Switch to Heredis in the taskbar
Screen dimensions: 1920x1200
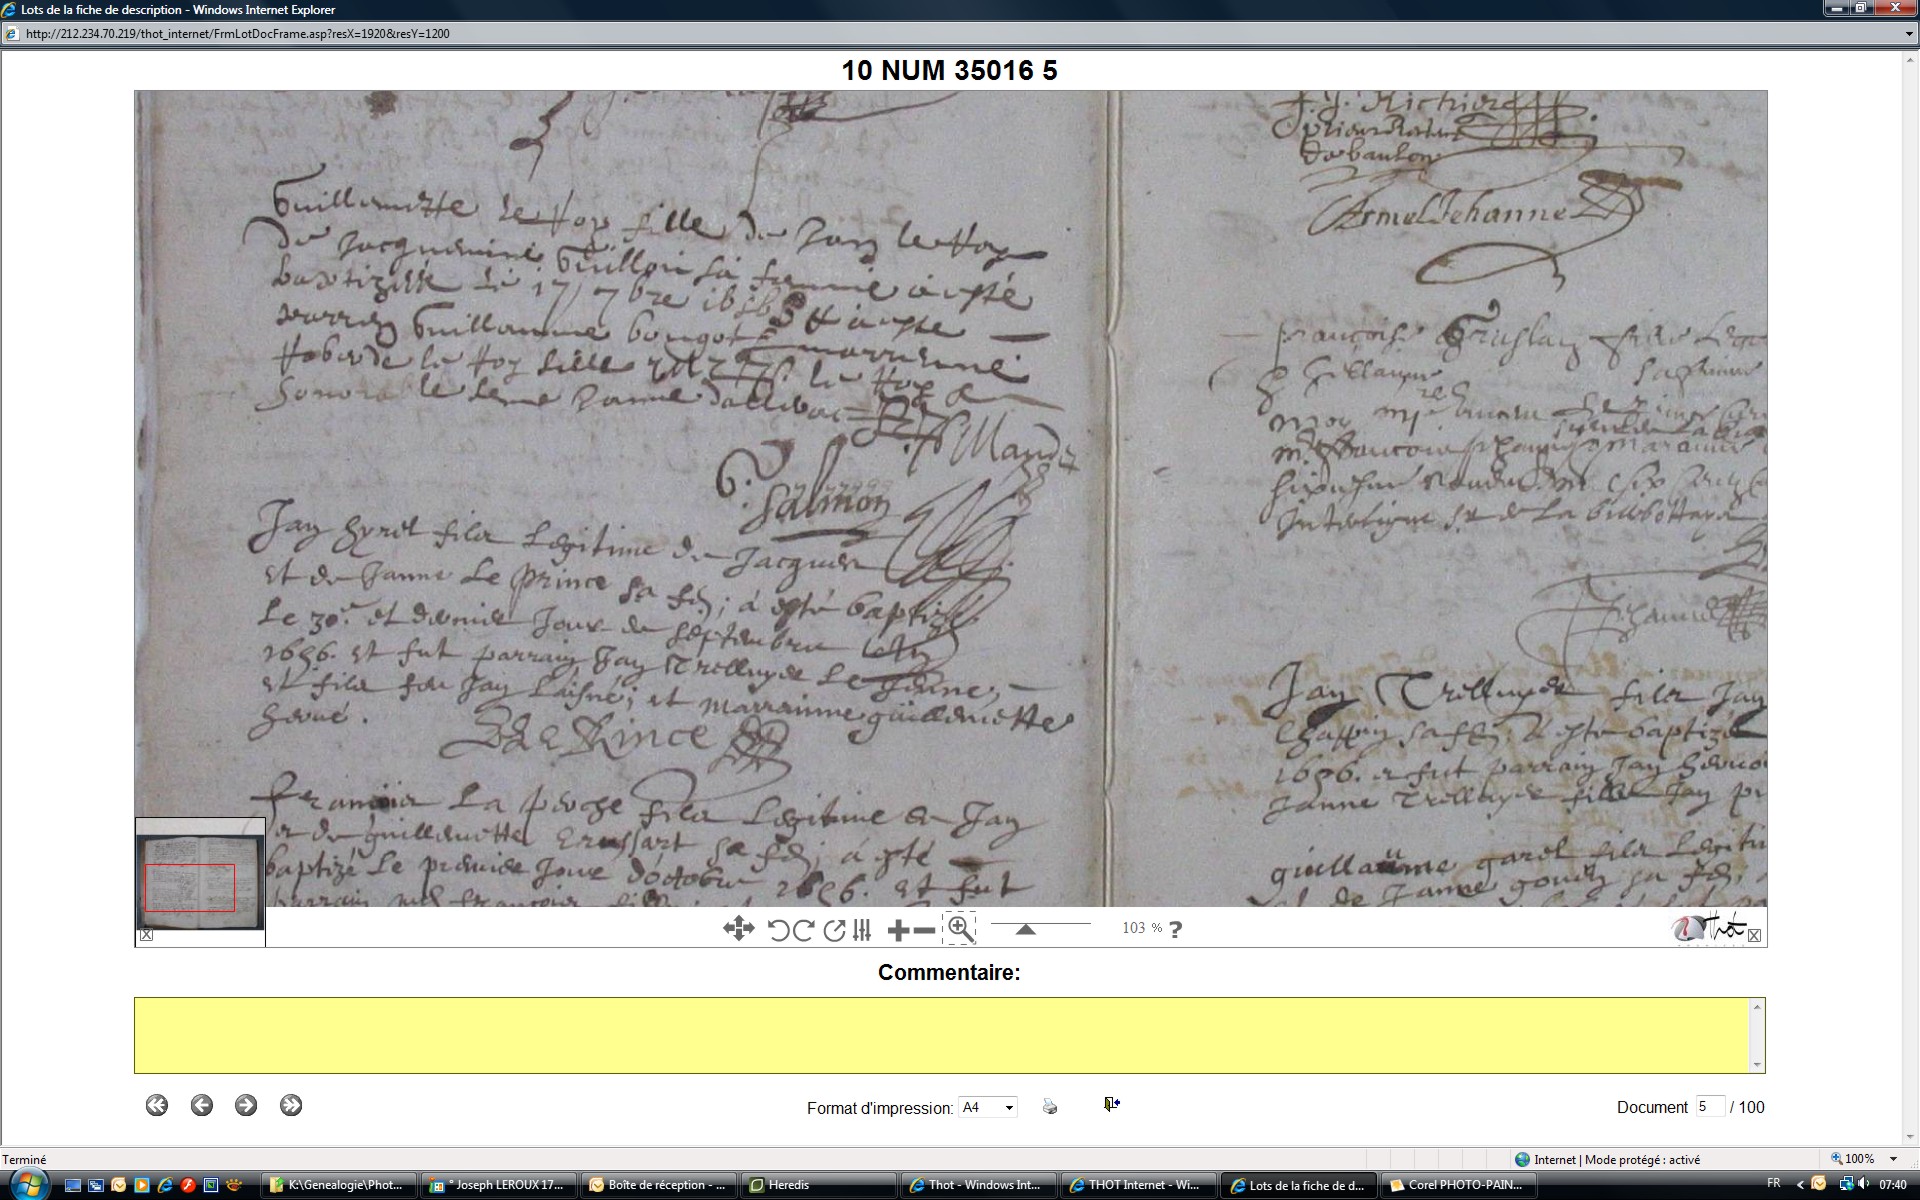click(789, 1185)
